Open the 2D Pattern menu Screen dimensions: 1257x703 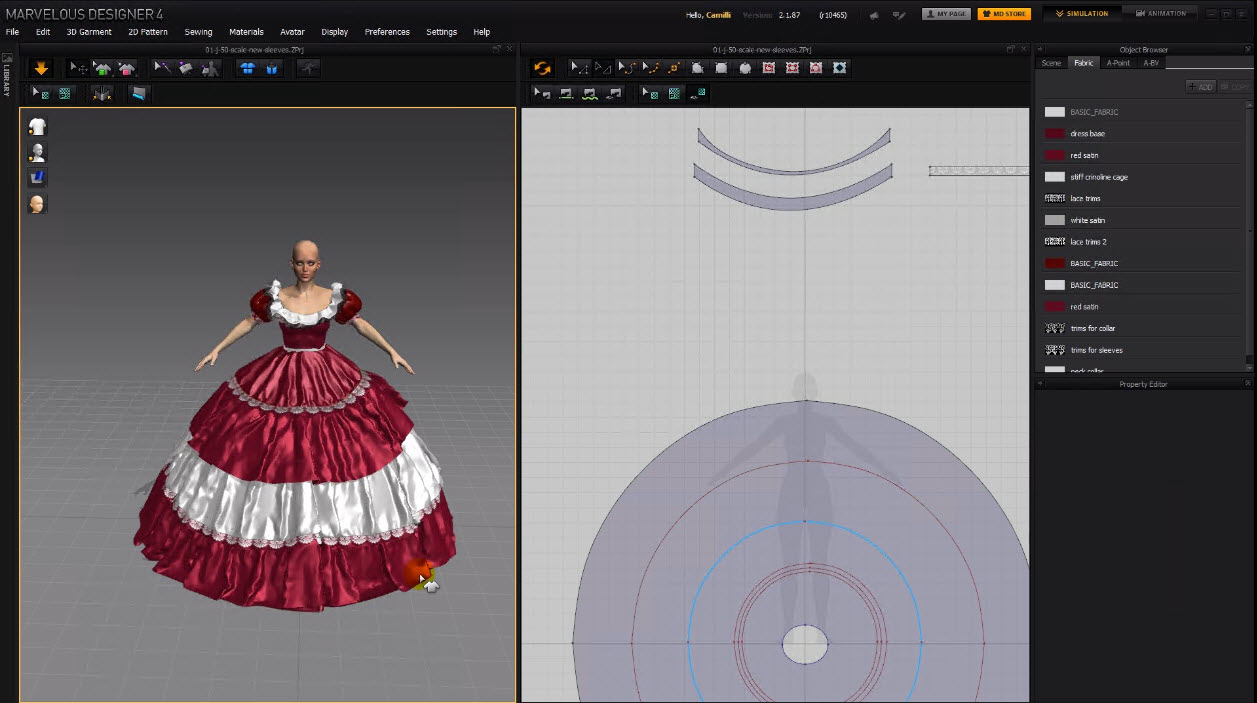(148, 32)
